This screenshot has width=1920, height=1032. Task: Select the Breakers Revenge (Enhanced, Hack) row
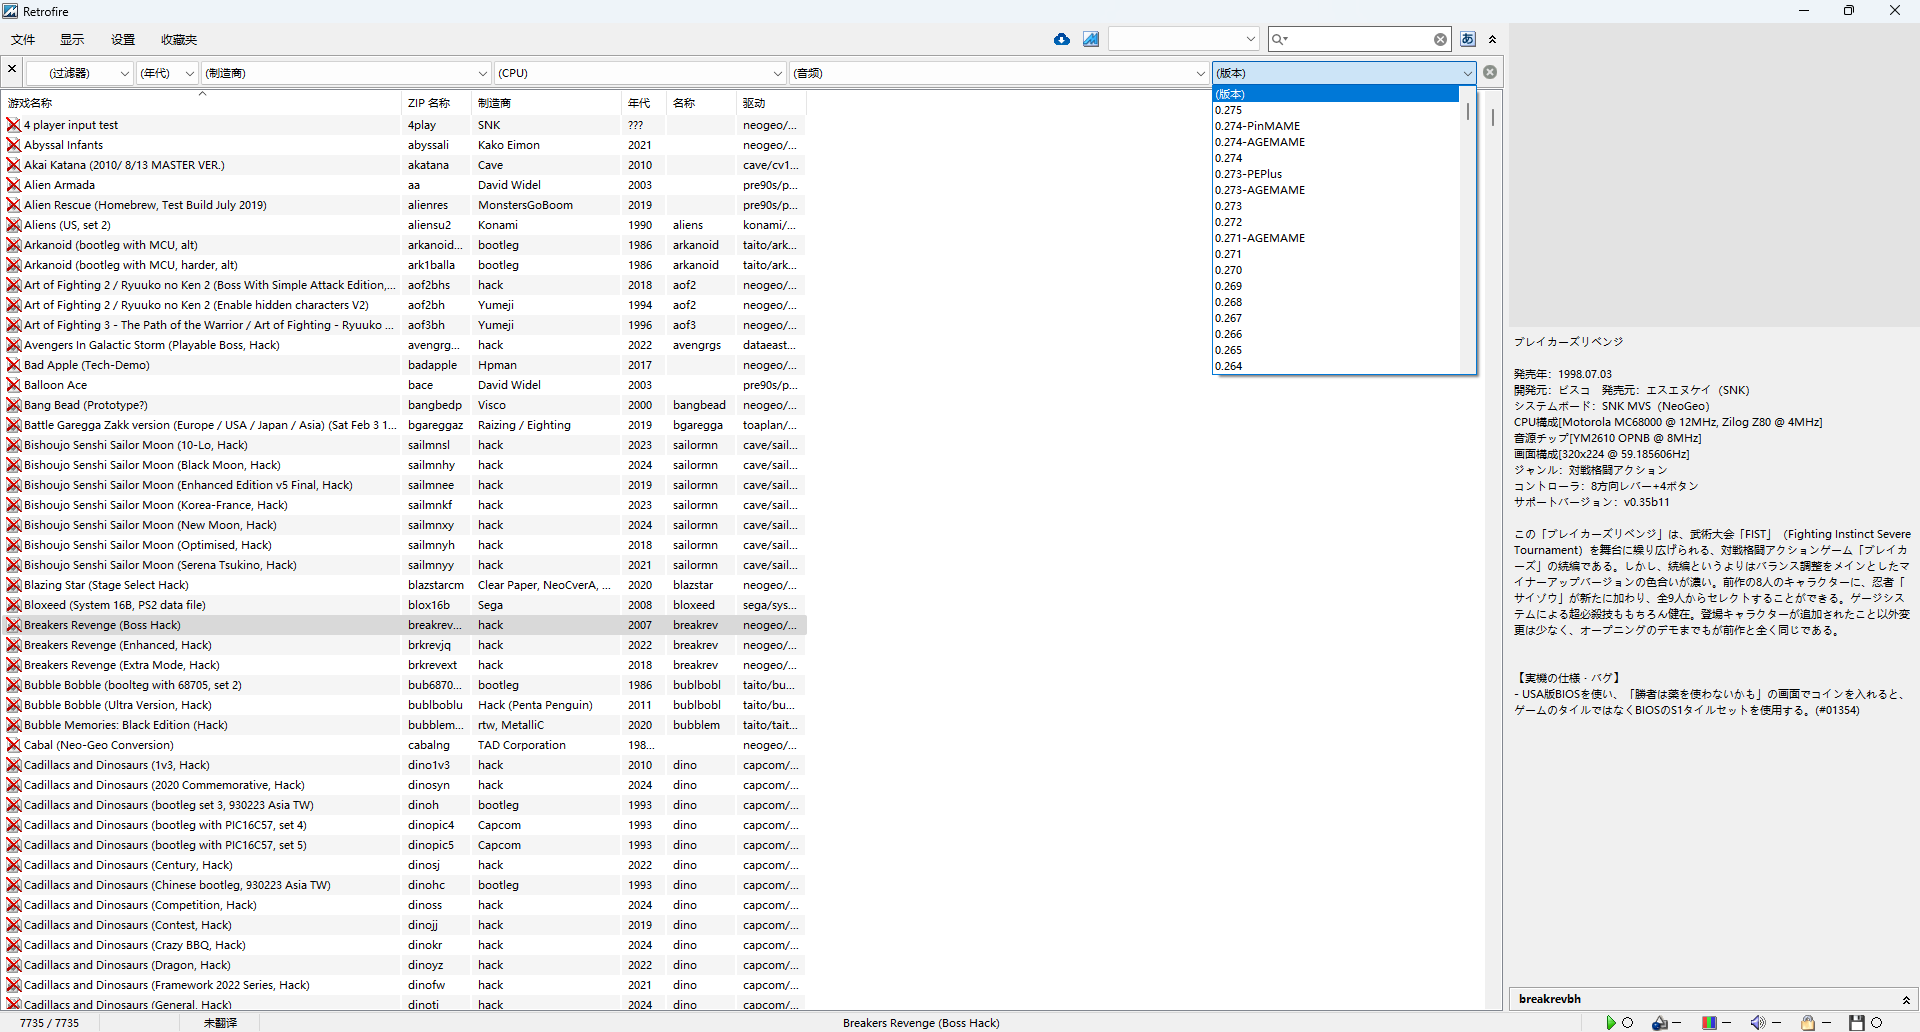pos(404,645)
